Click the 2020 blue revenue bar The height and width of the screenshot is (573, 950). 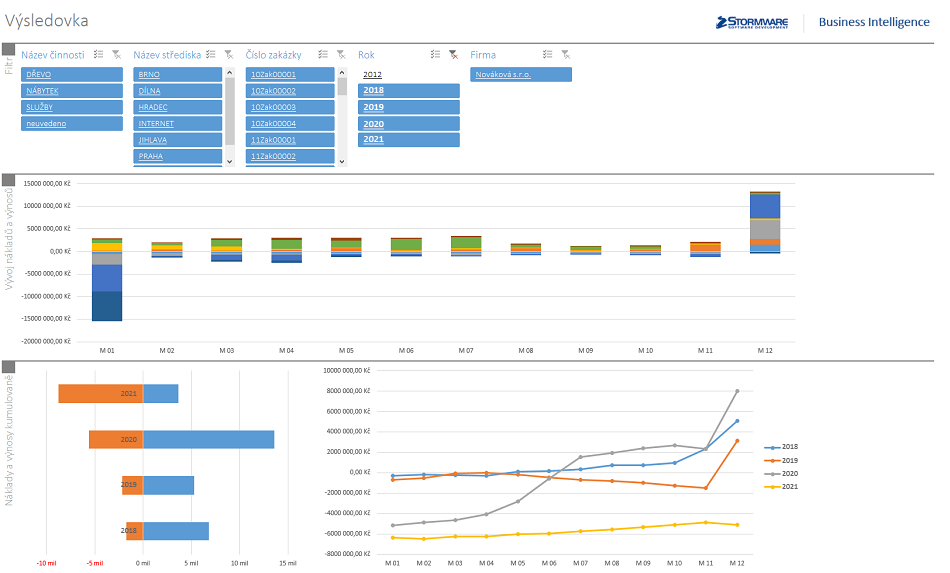pyautogui.click(x=208, y=440)
